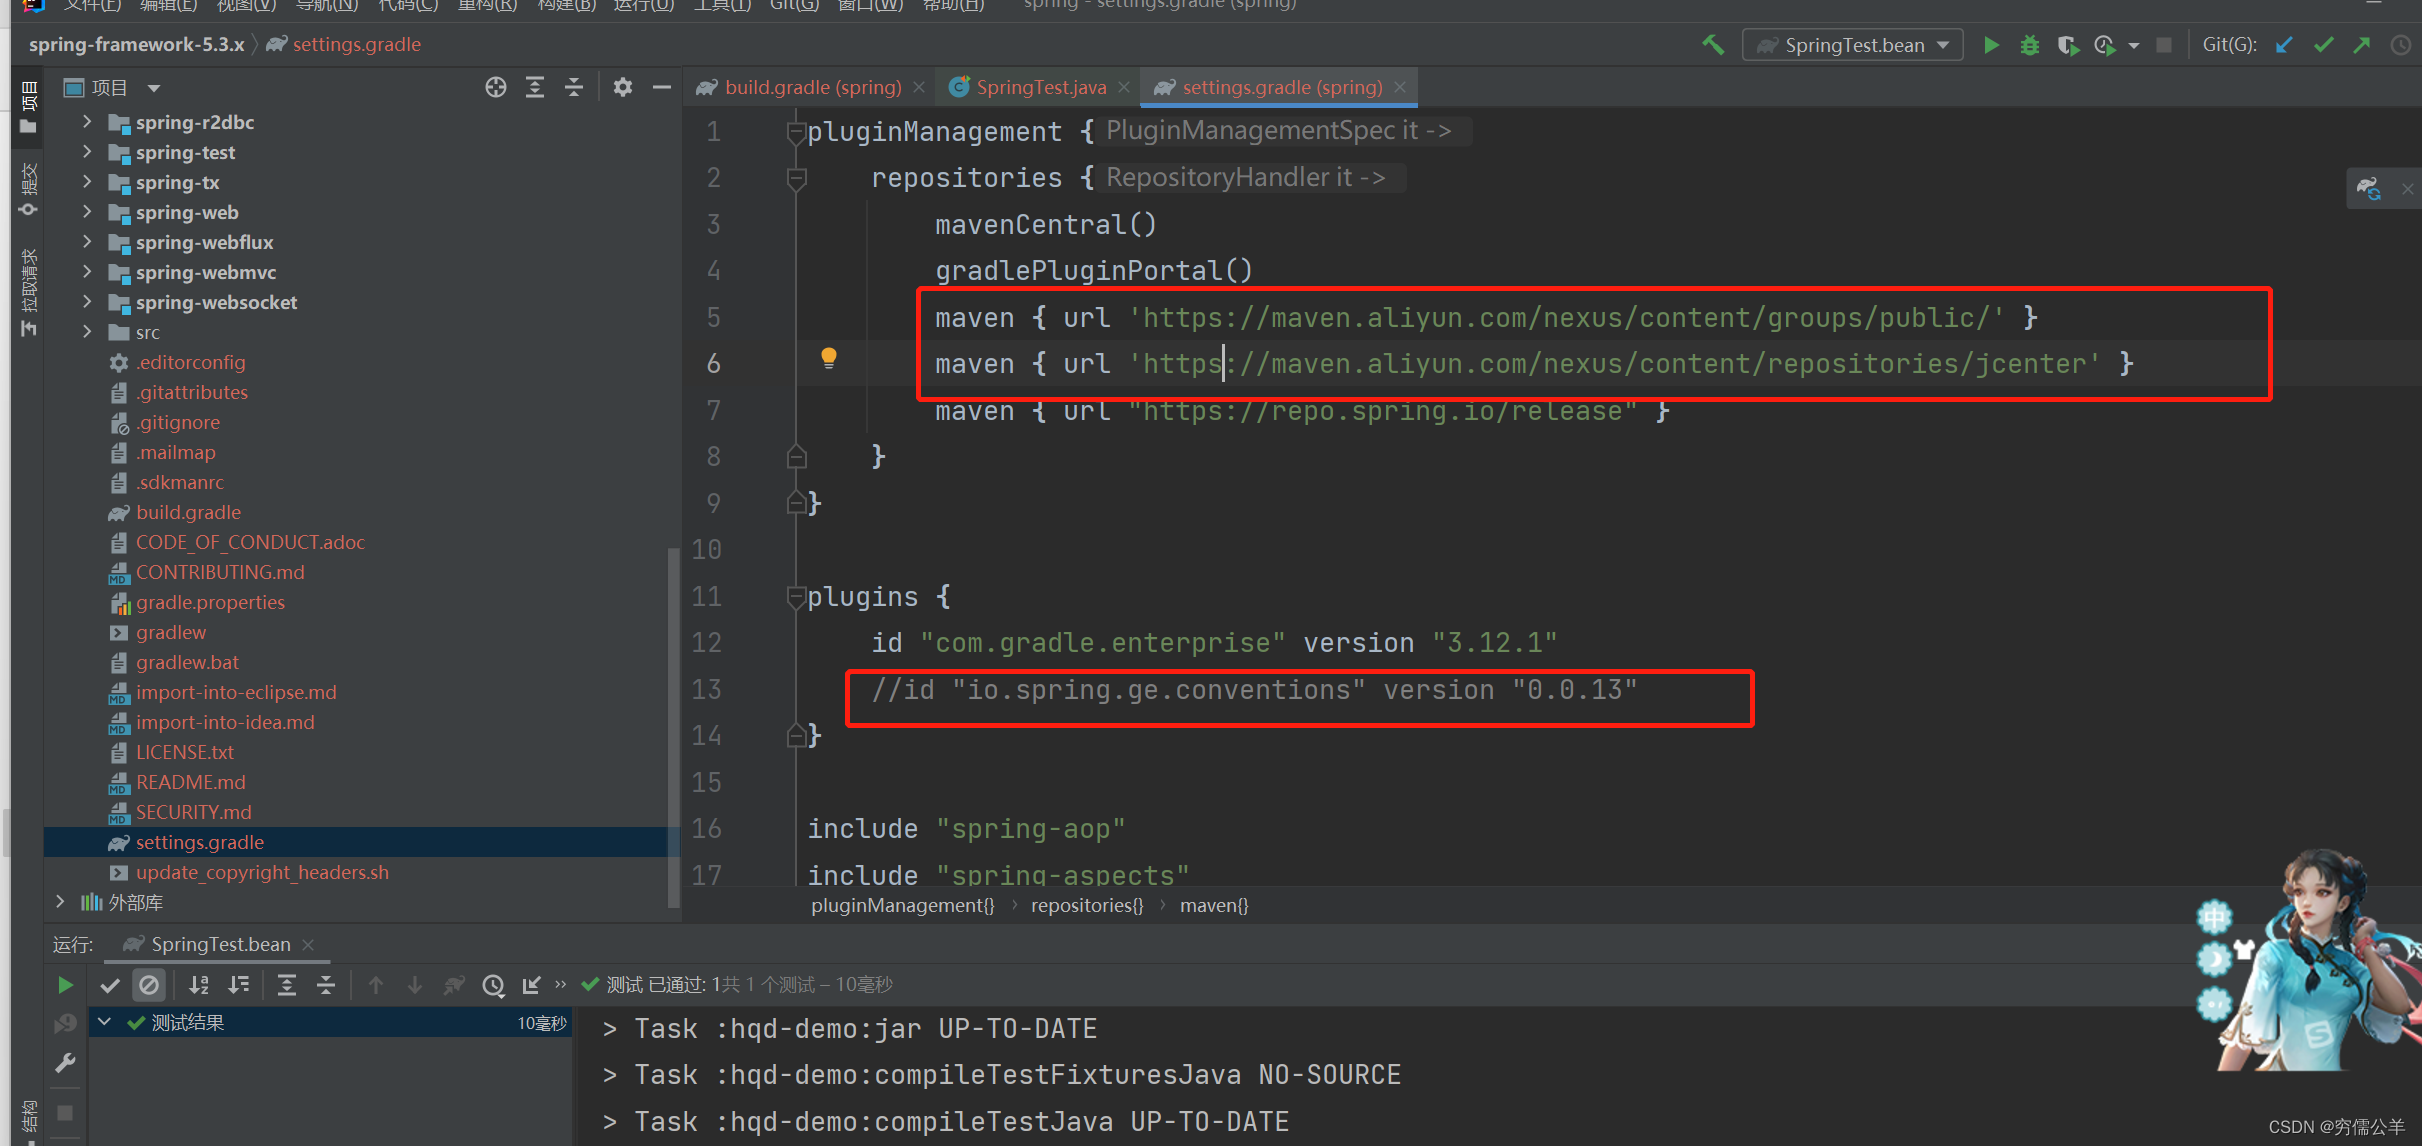Click the intention lightbulb on line 6
Image resolution: width=2422 pixels, height=1146 pixels.
tap(828, 357)
